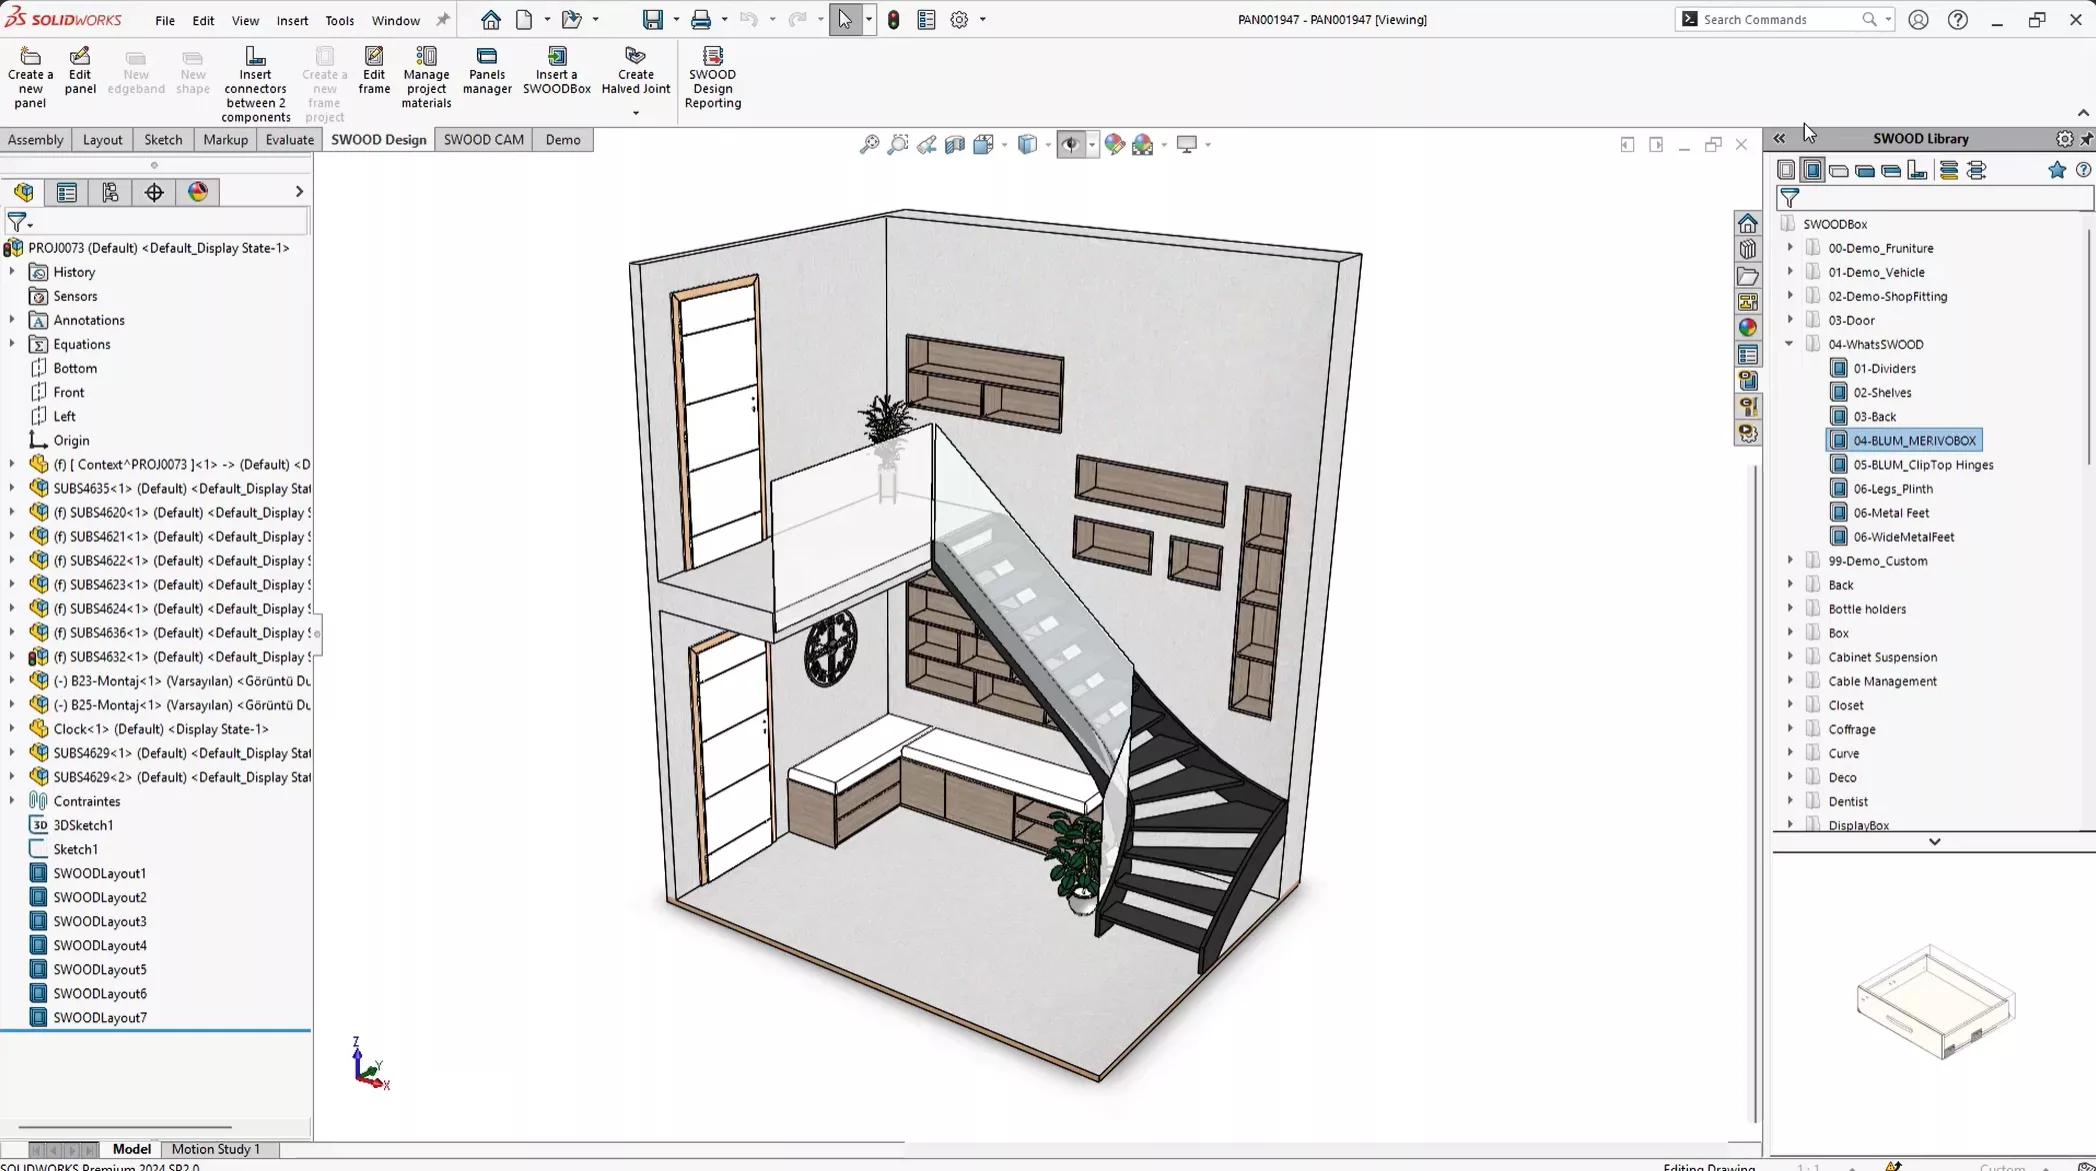
Task: Click Create a new panel tool
Action: pyautogui.click(x=30, y=77)
